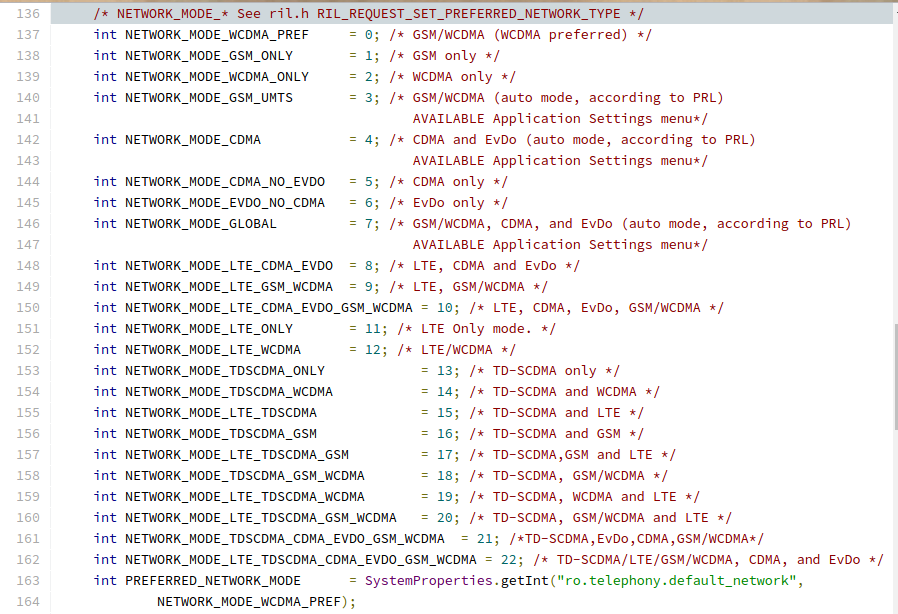Select the NETWORK_MODE_WCDMA_PREF identifier on line 137
Image resolution: width=898 pixels, height=614 pixels.
(x=216, y=35)
